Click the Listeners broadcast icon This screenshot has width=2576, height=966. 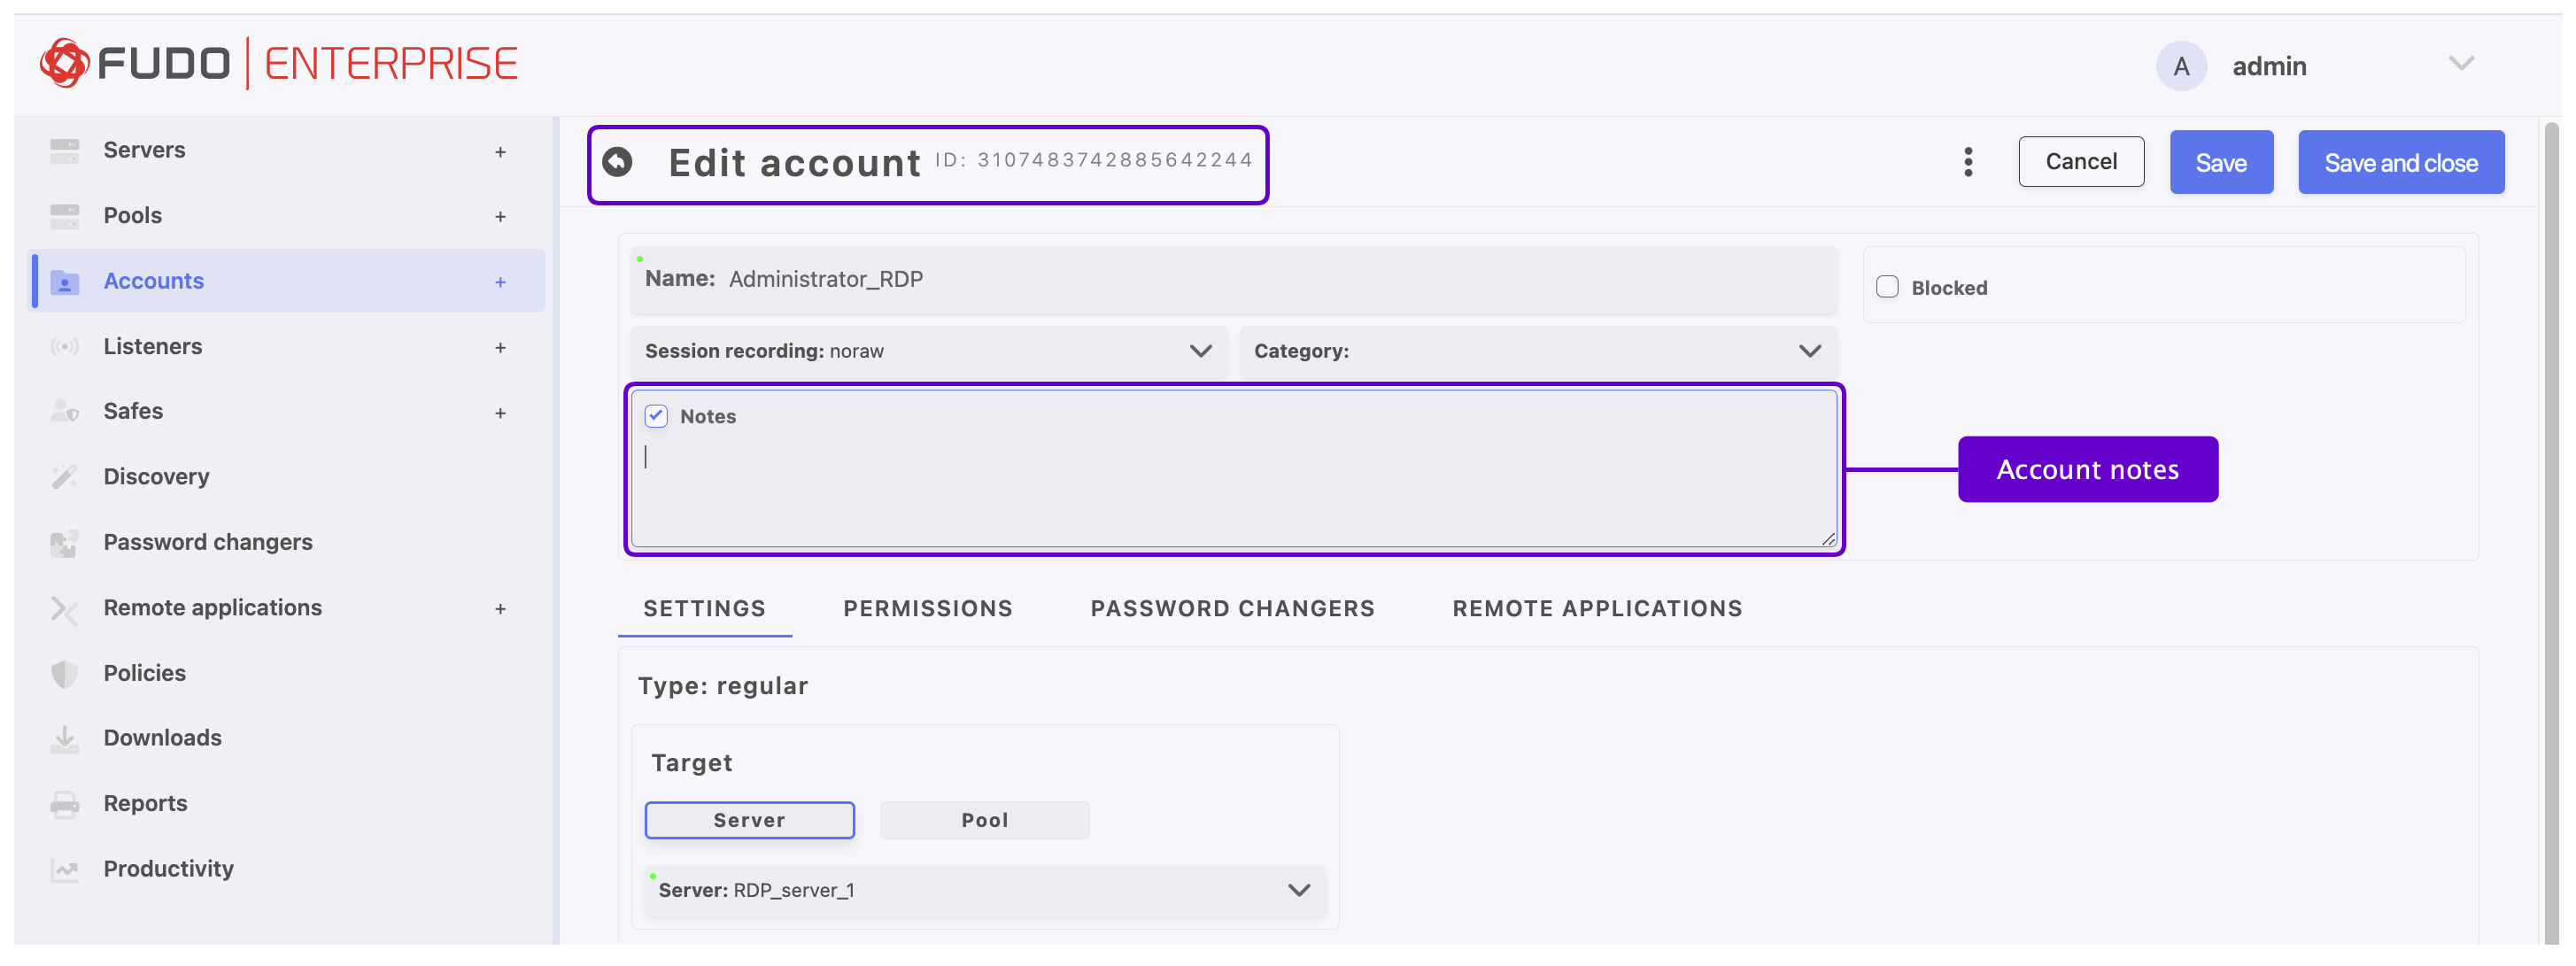coord(65,347)
